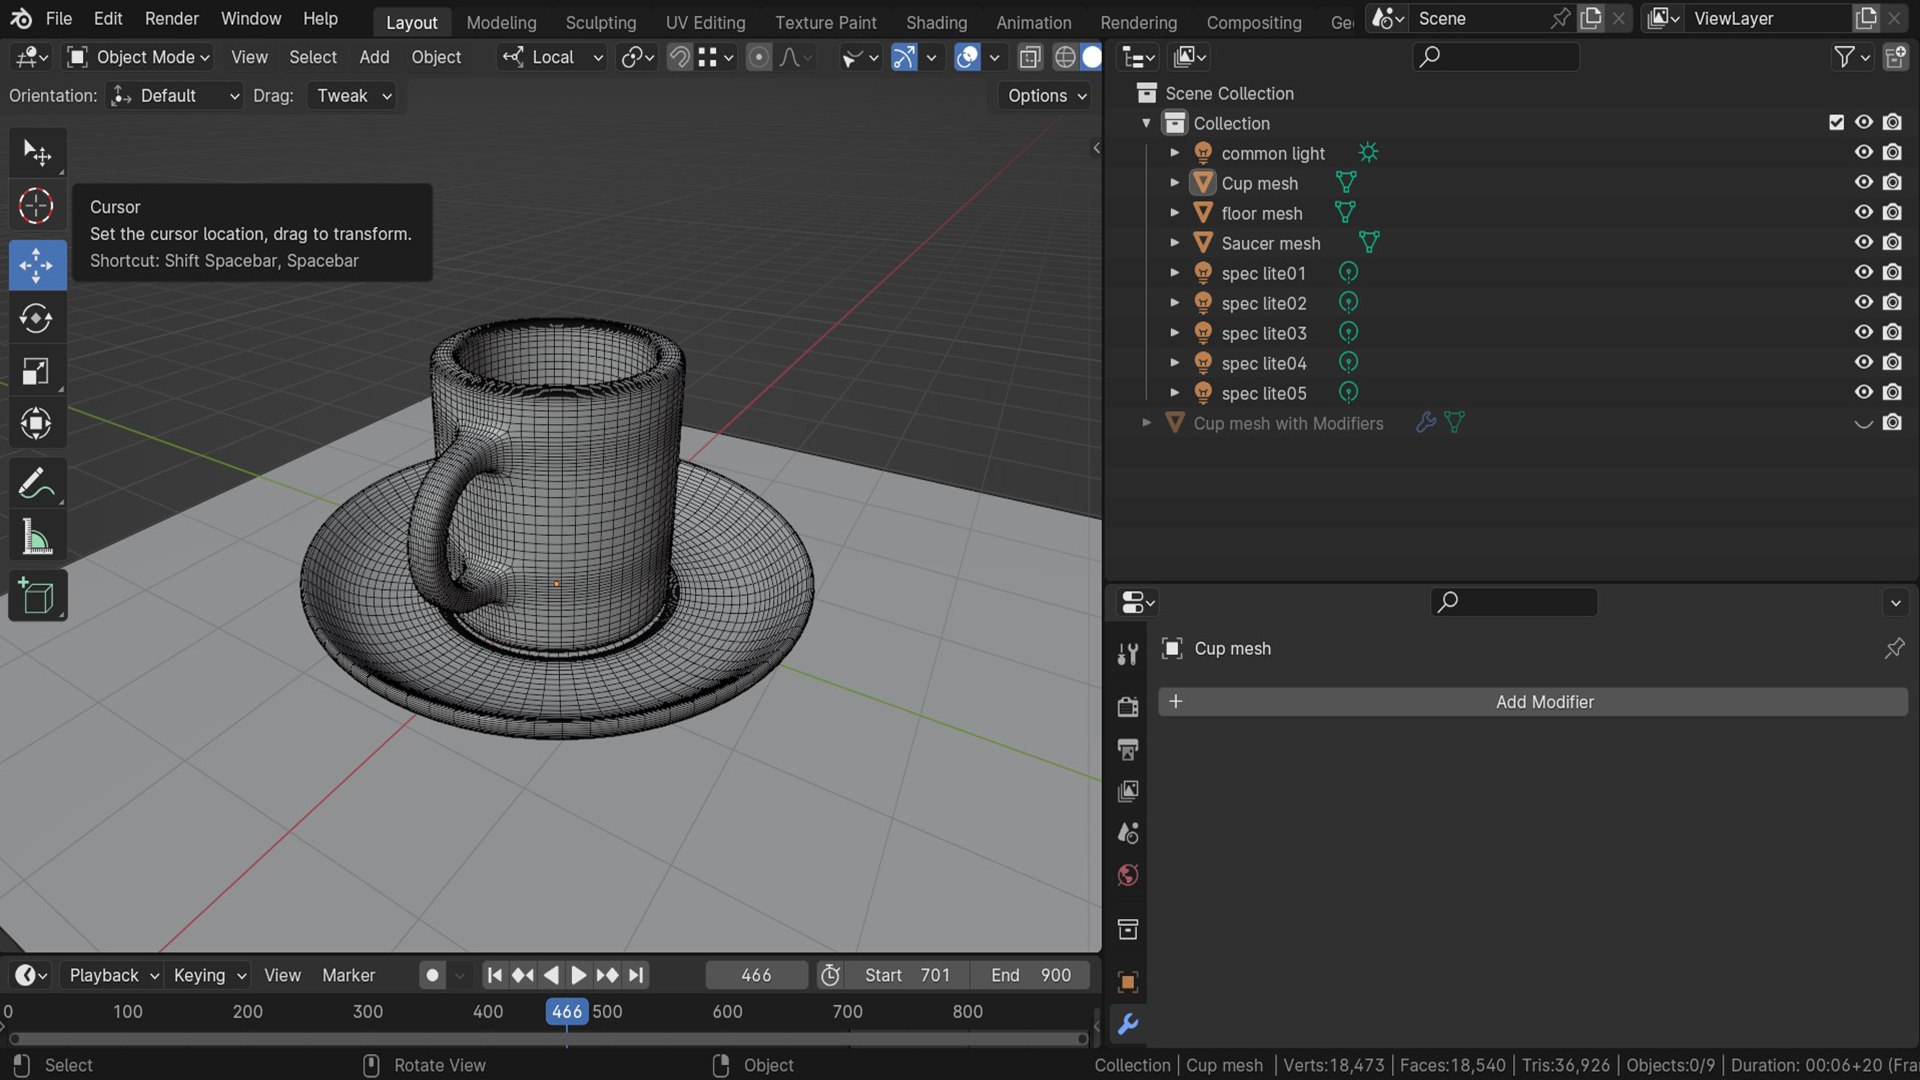Open the Render menu
This screenshot has width=1920, height=1080.
point(171,18)
